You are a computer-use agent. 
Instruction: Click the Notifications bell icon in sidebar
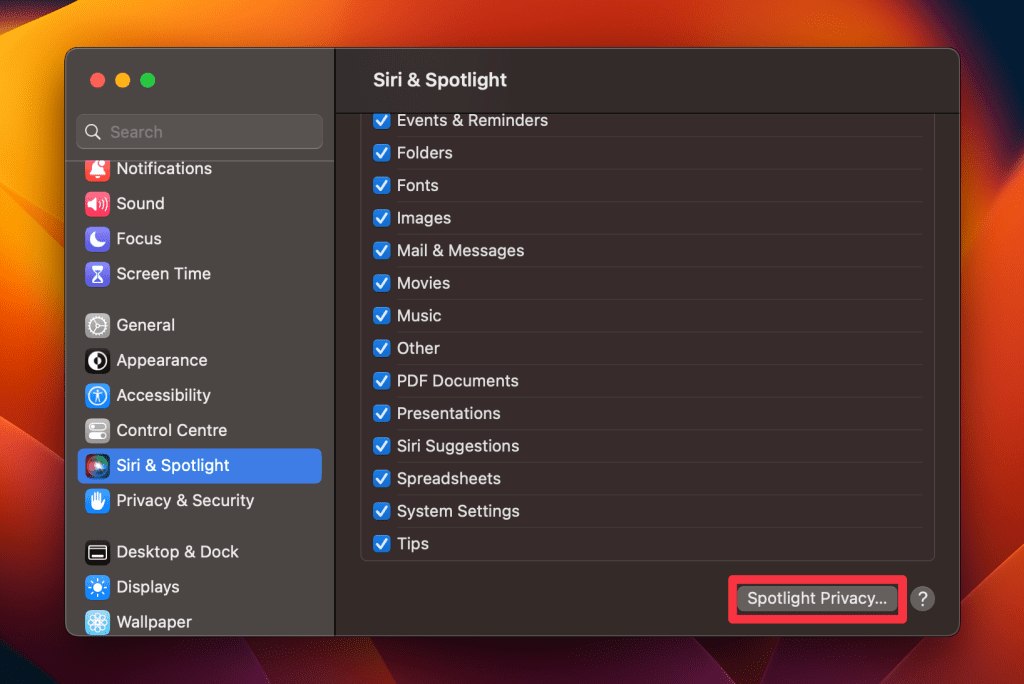point(97,169)
